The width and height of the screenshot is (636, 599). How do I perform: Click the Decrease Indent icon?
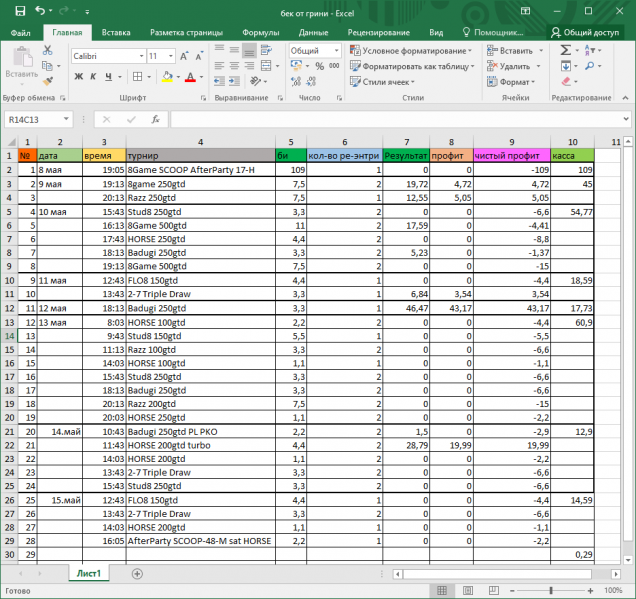pyautogui.click(x=219, y=82)
